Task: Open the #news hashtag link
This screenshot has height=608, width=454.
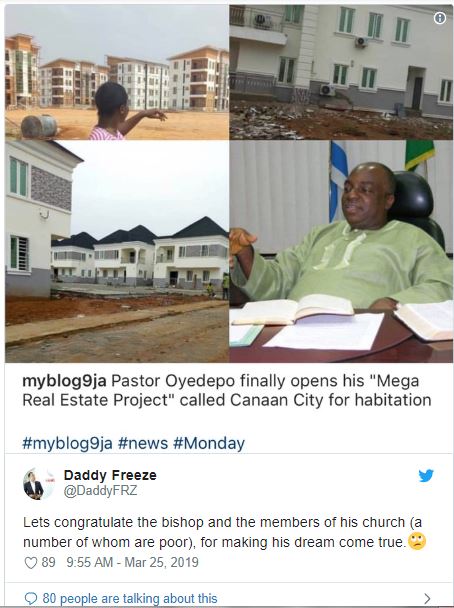Action: tap(143, 443)
